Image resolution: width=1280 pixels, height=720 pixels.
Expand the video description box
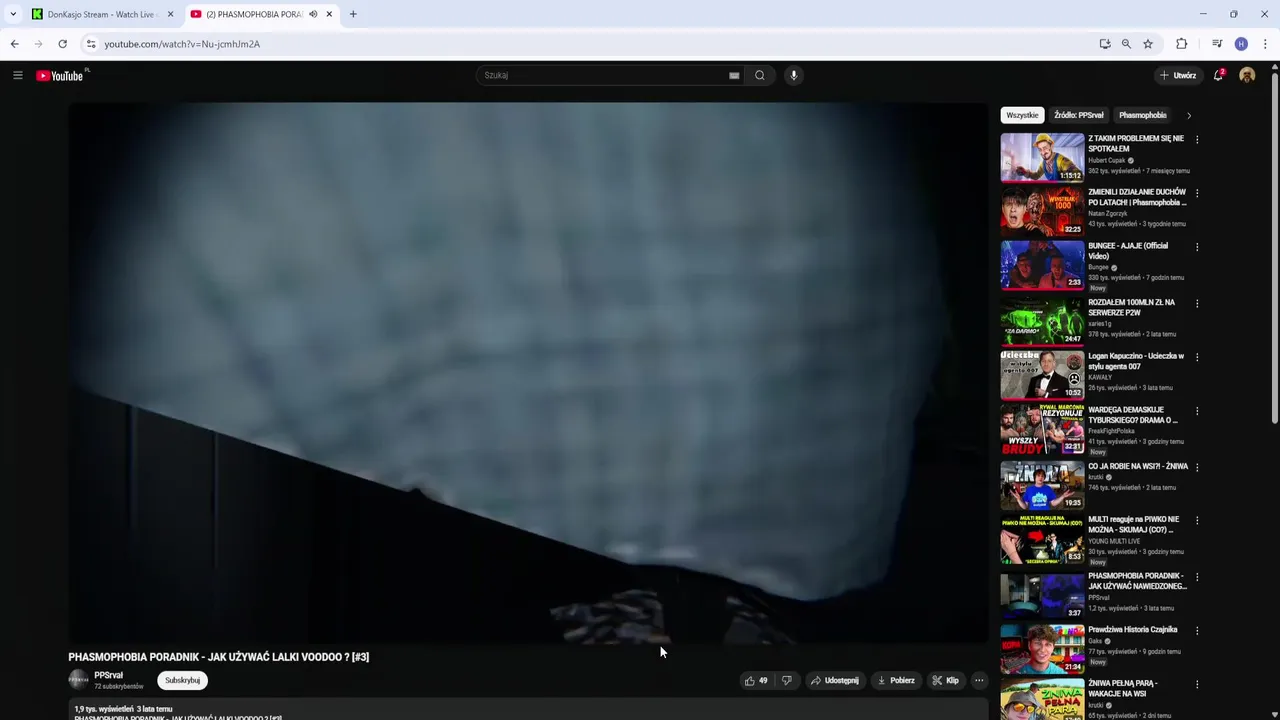pyautogui.click(x=528, y=710)
